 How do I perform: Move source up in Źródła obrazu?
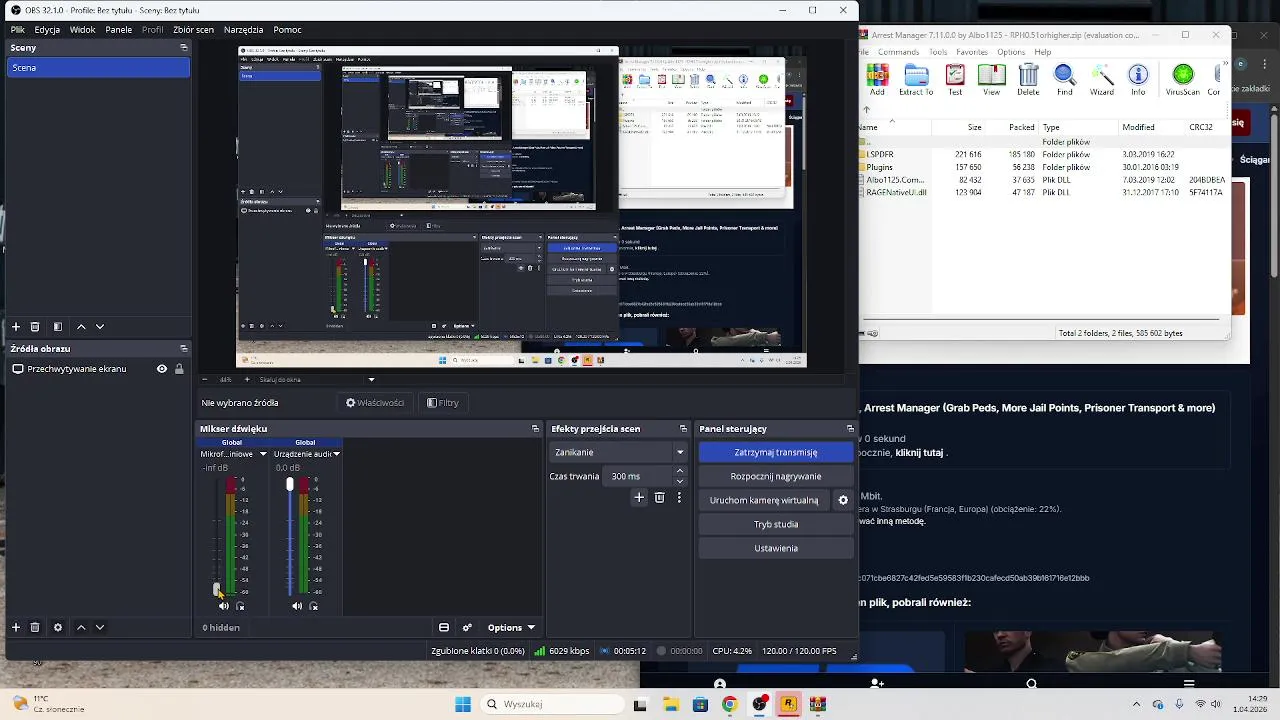[x=82, y=627]
